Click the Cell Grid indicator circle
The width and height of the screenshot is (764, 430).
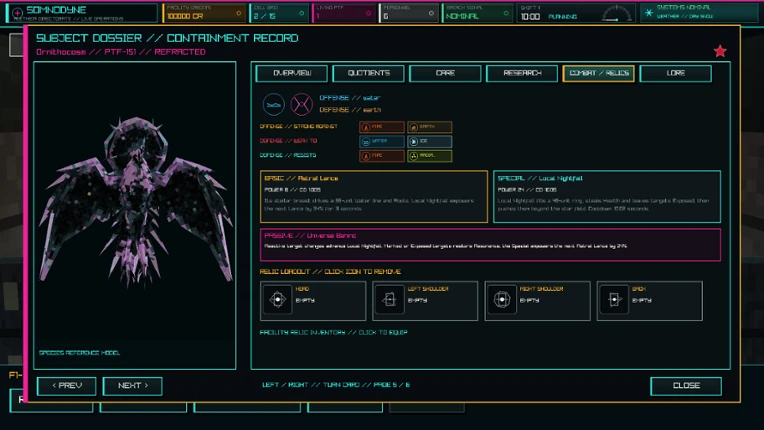(x=302, y=13)
